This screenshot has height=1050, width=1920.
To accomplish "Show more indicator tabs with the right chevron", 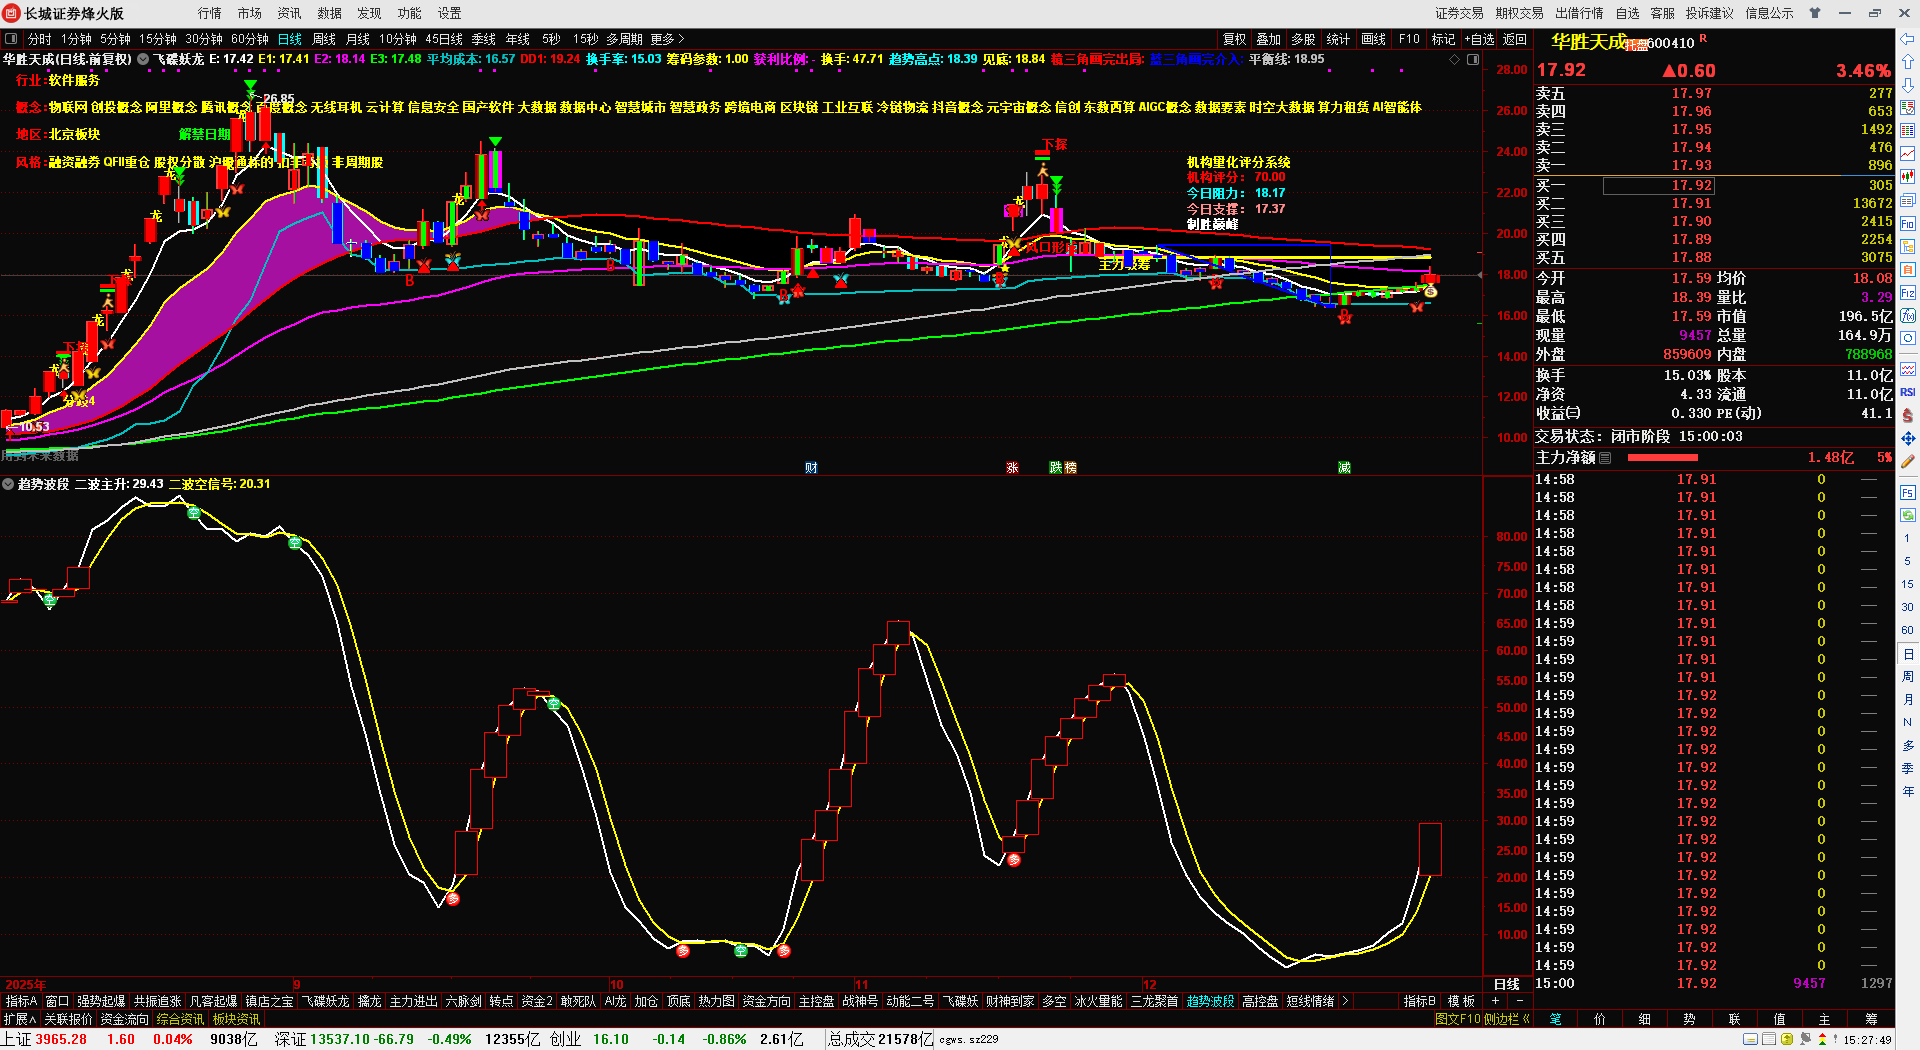I will 1345,1001.
